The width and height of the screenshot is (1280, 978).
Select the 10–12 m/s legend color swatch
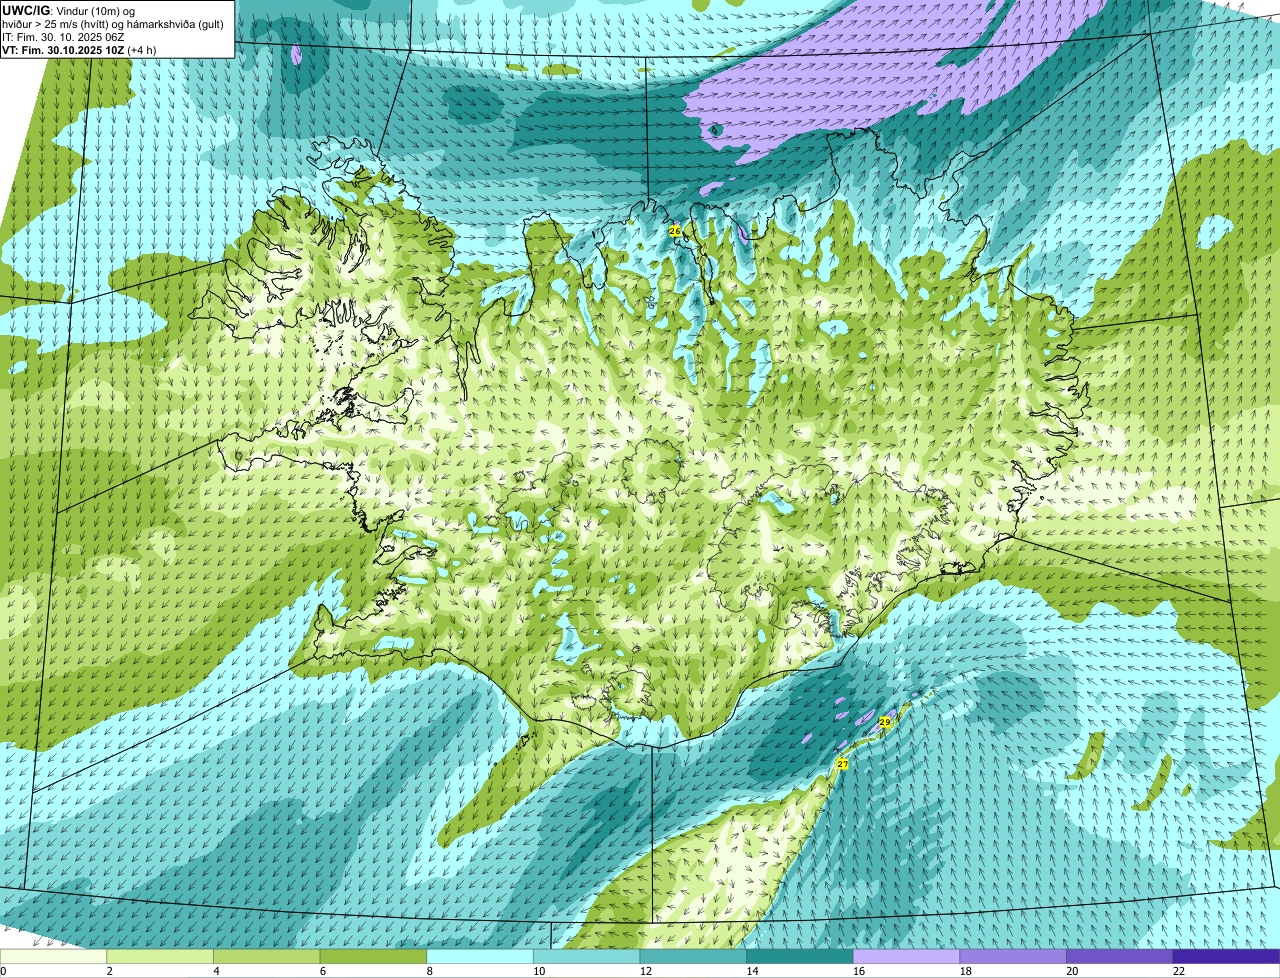tap(586, 957)
